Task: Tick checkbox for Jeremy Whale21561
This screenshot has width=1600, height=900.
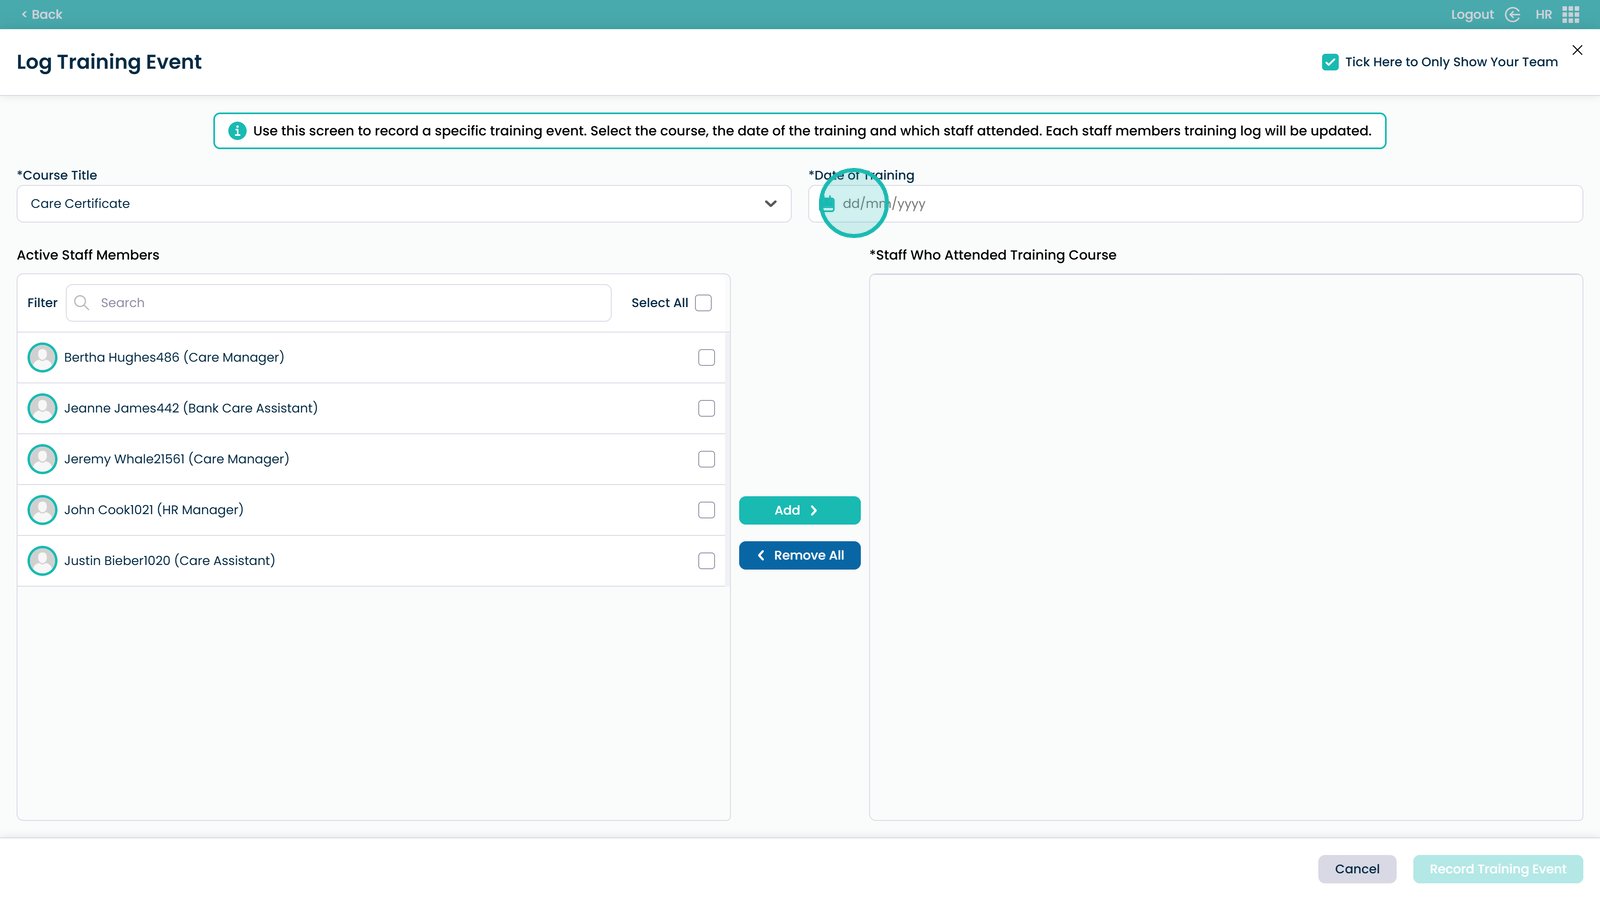Action: click(x=706, y=459)
